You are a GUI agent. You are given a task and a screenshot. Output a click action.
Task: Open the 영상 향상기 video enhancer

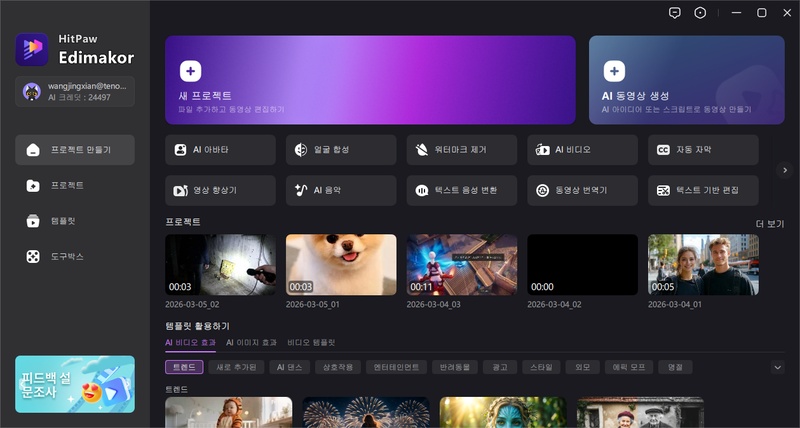pos(220,191)
